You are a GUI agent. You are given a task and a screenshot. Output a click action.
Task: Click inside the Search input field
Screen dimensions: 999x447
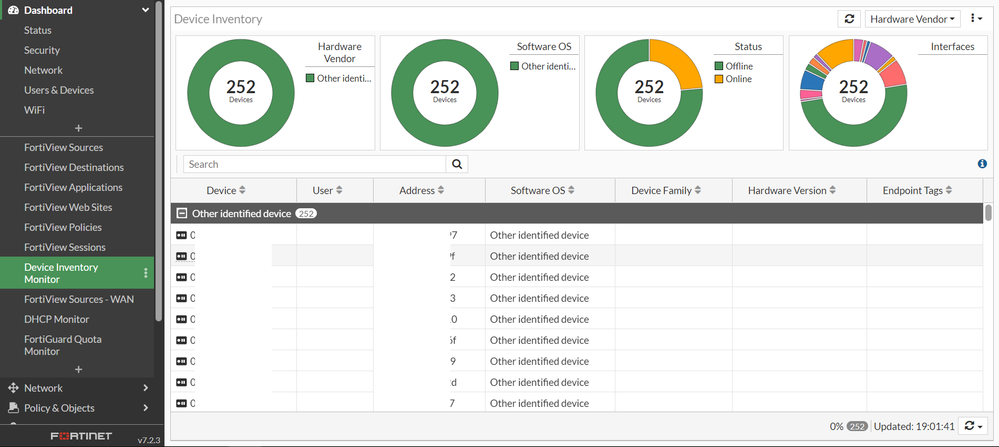(315, 164)
